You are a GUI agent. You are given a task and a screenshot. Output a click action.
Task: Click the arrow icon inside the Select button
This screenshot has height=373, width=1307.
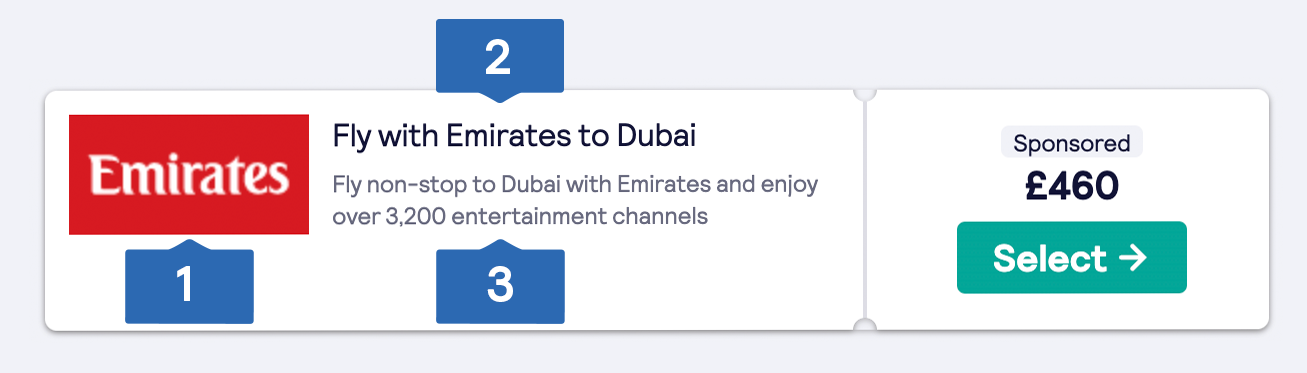1132,258
